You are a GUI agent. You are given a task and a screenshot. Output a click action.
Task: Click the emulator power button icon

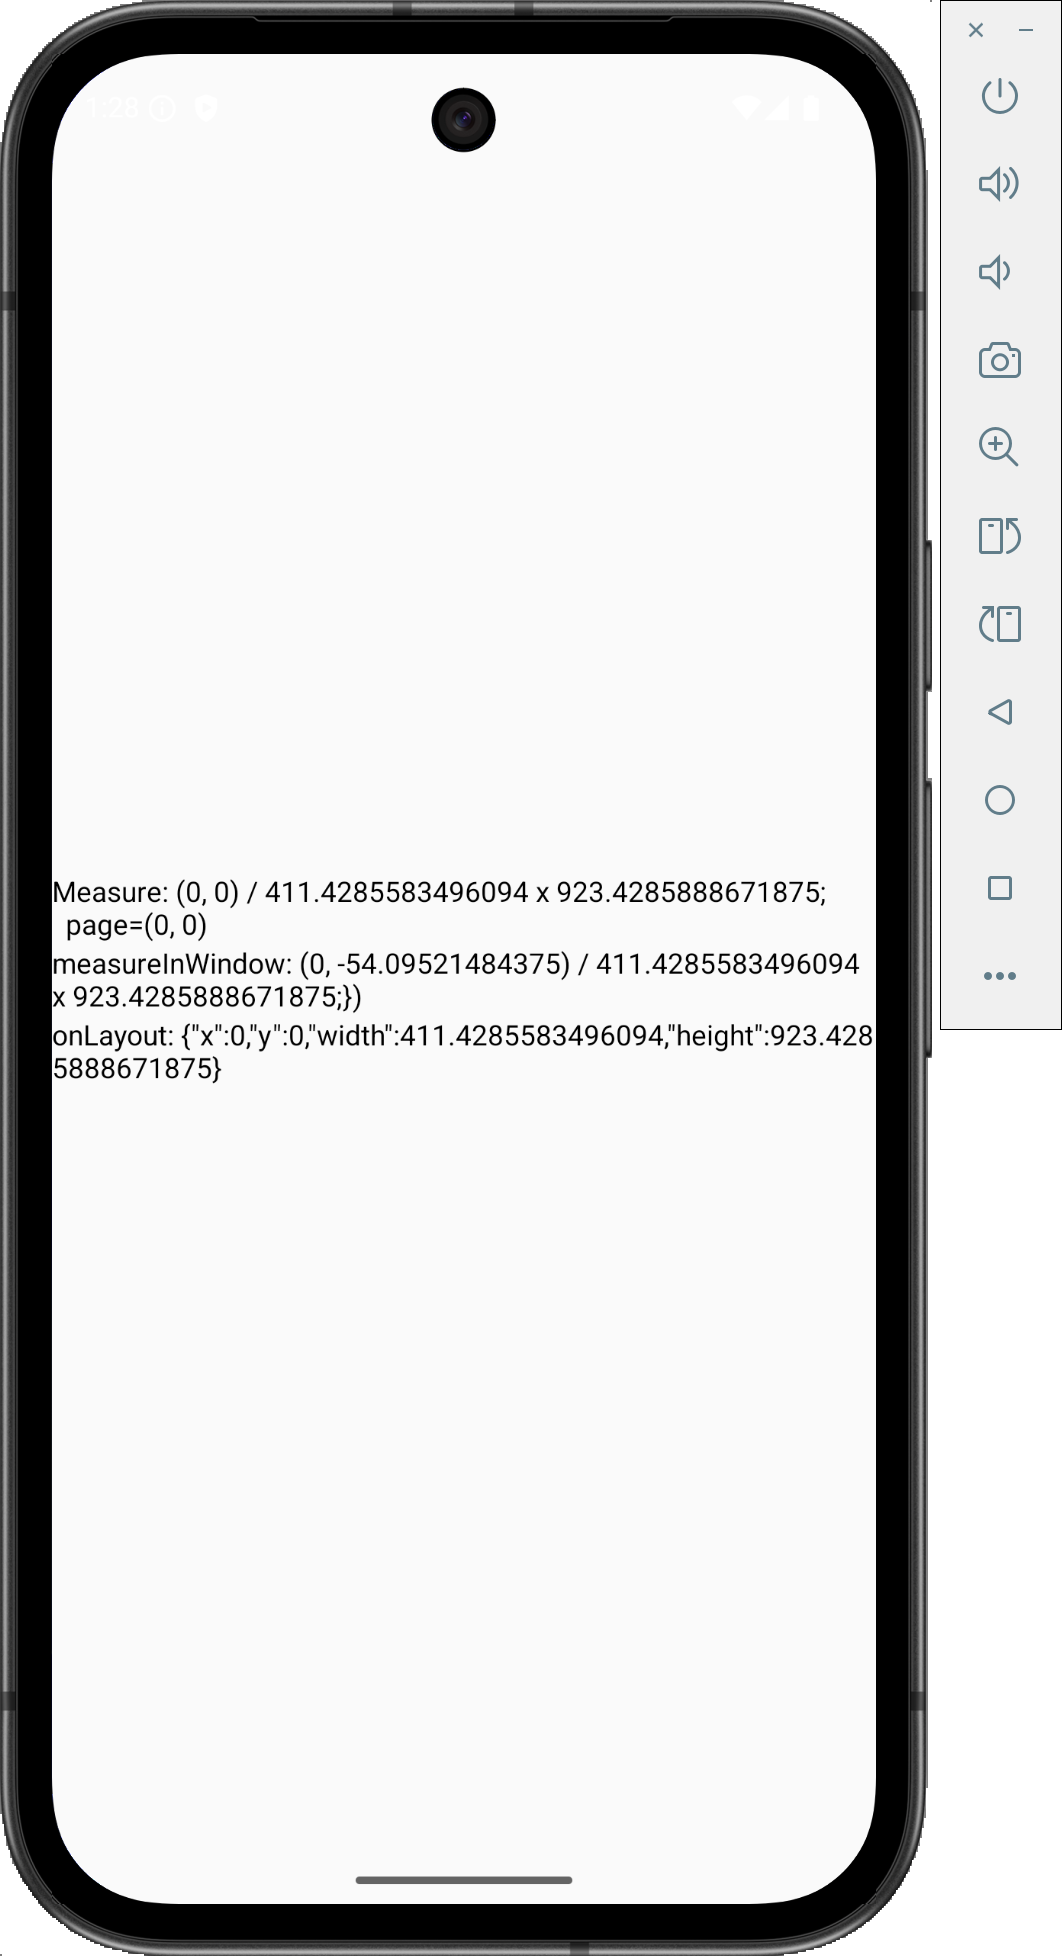pyautogui.click(x=999, y=96)
